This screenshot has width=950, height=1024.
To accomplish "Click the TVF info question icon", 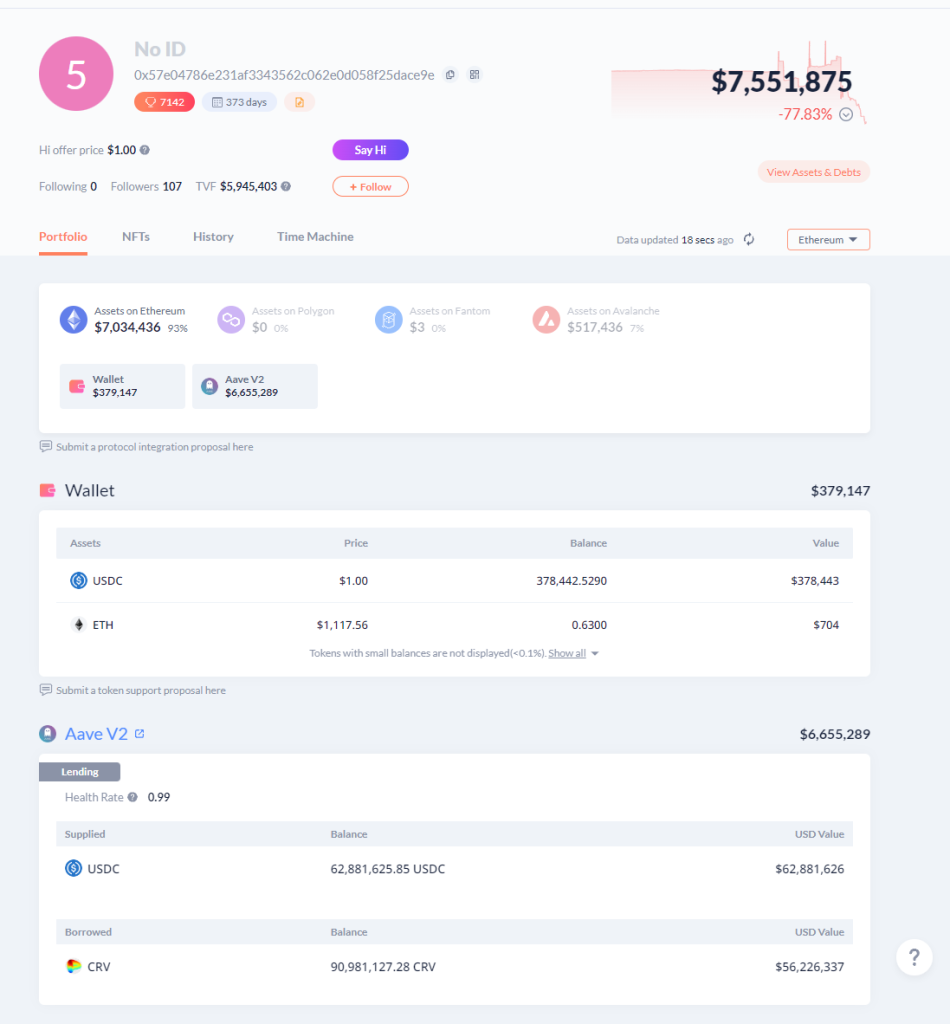I will pyautogui.click(x=286, y=187).
